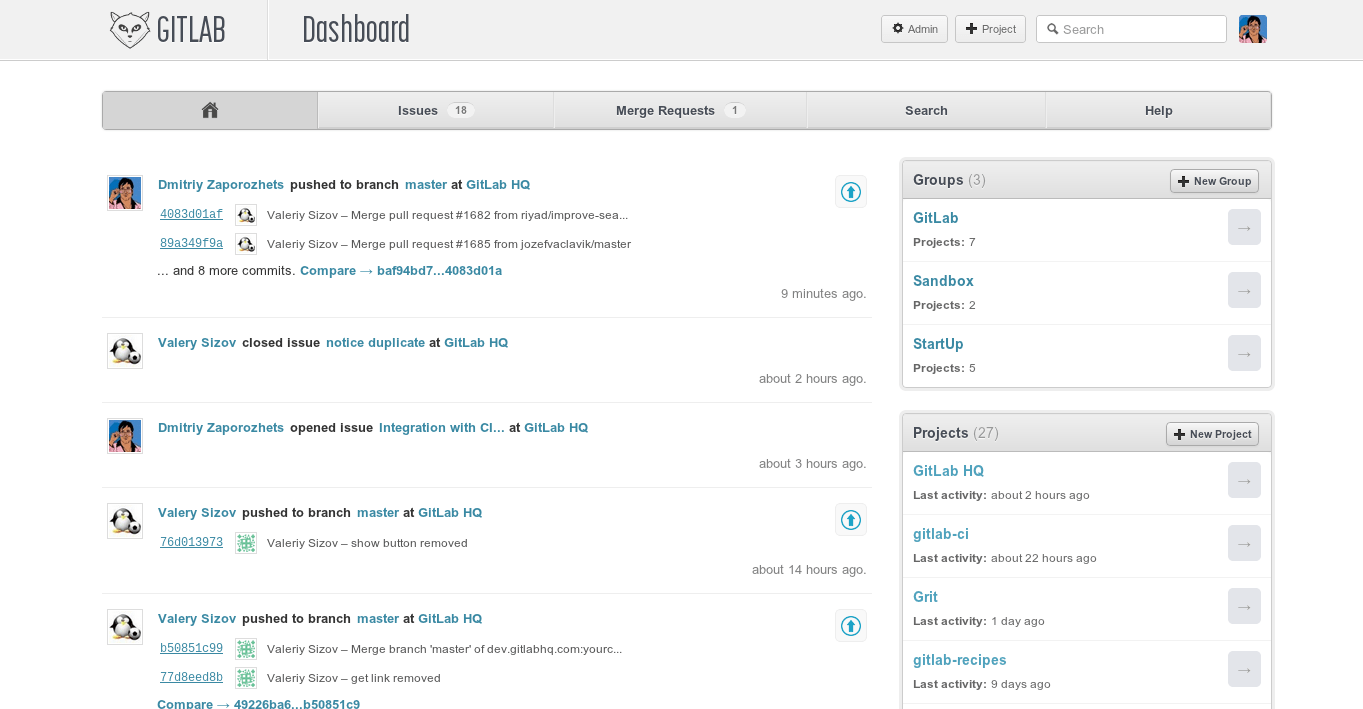Click arrow next to Sandbox group
The image size is (1363, 709).
[x=1244, y=290]
